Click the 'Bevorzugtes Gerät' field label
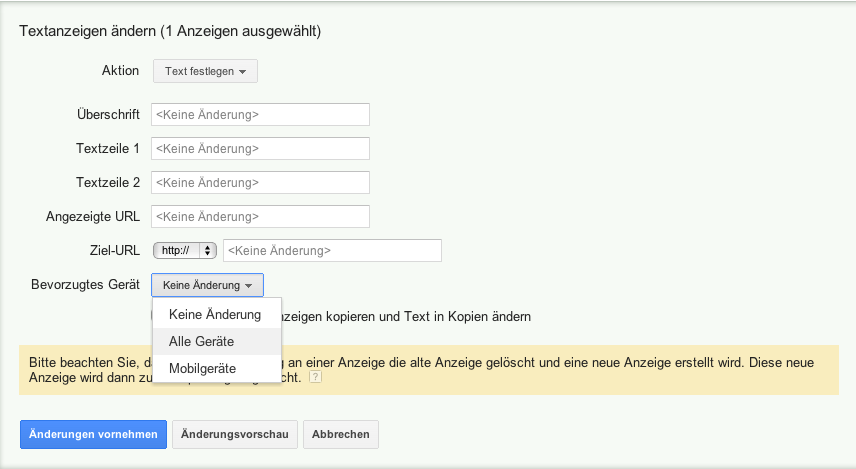The height and width of the screenshot is (469, 856). pyautogui.click(x=85, y=285)
